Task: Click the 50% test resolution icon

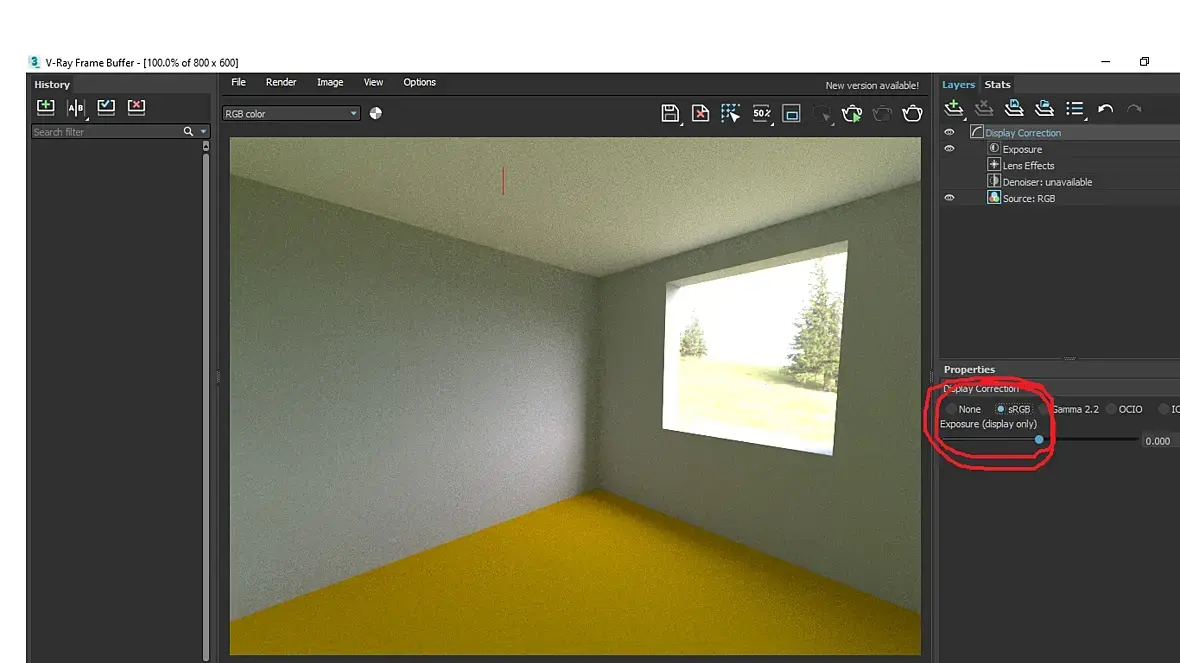Action: pyautogui.click(x=762, y=114)
